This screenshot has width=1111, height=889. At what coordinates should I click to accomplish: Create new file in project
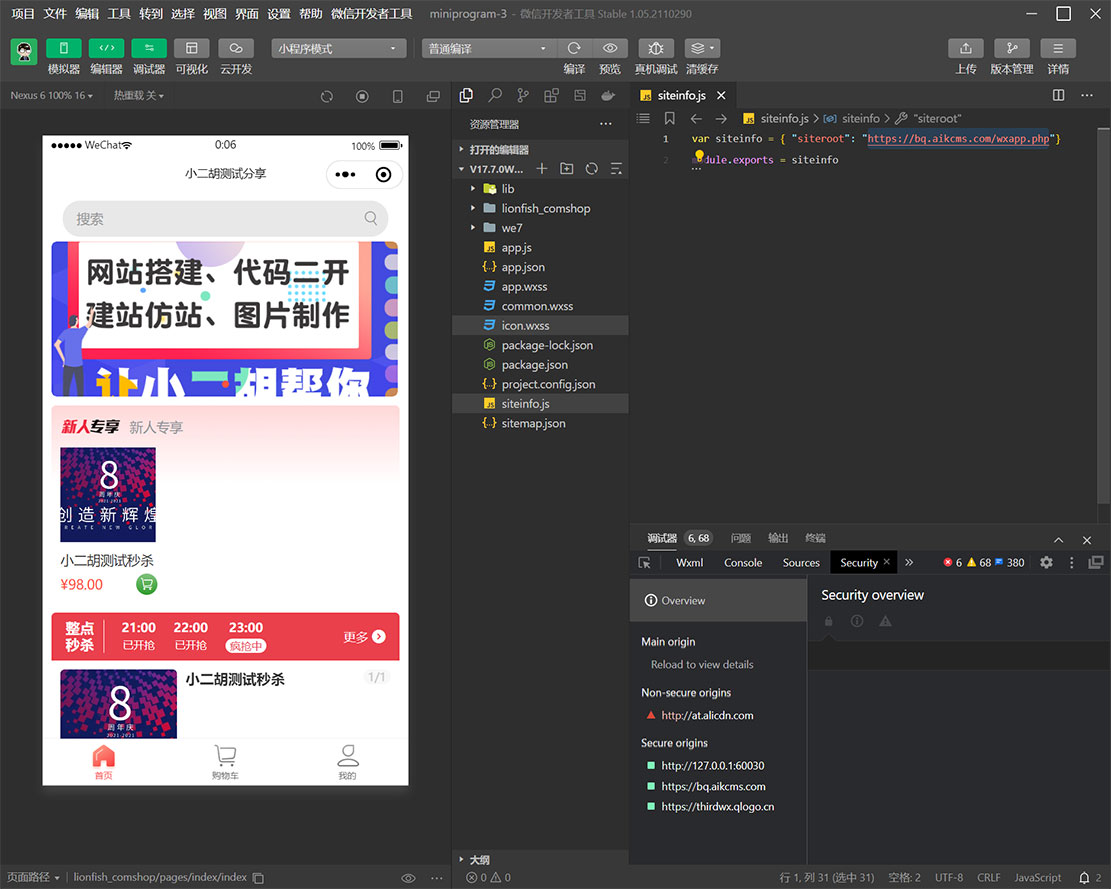coord(542,169)
